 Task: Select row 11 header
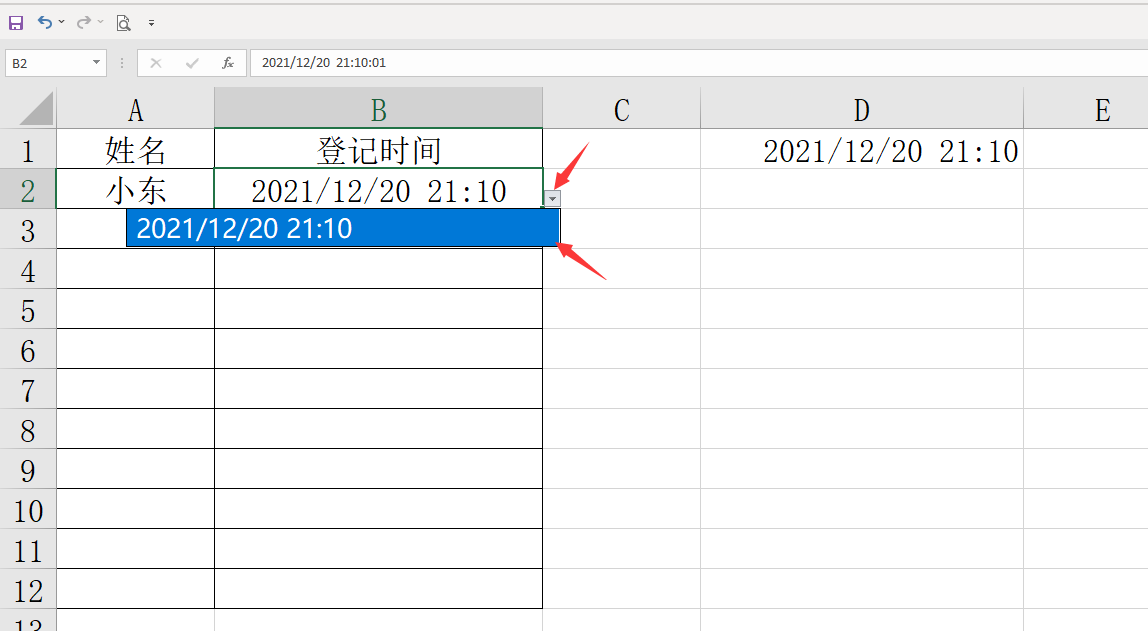click(28, 549)
